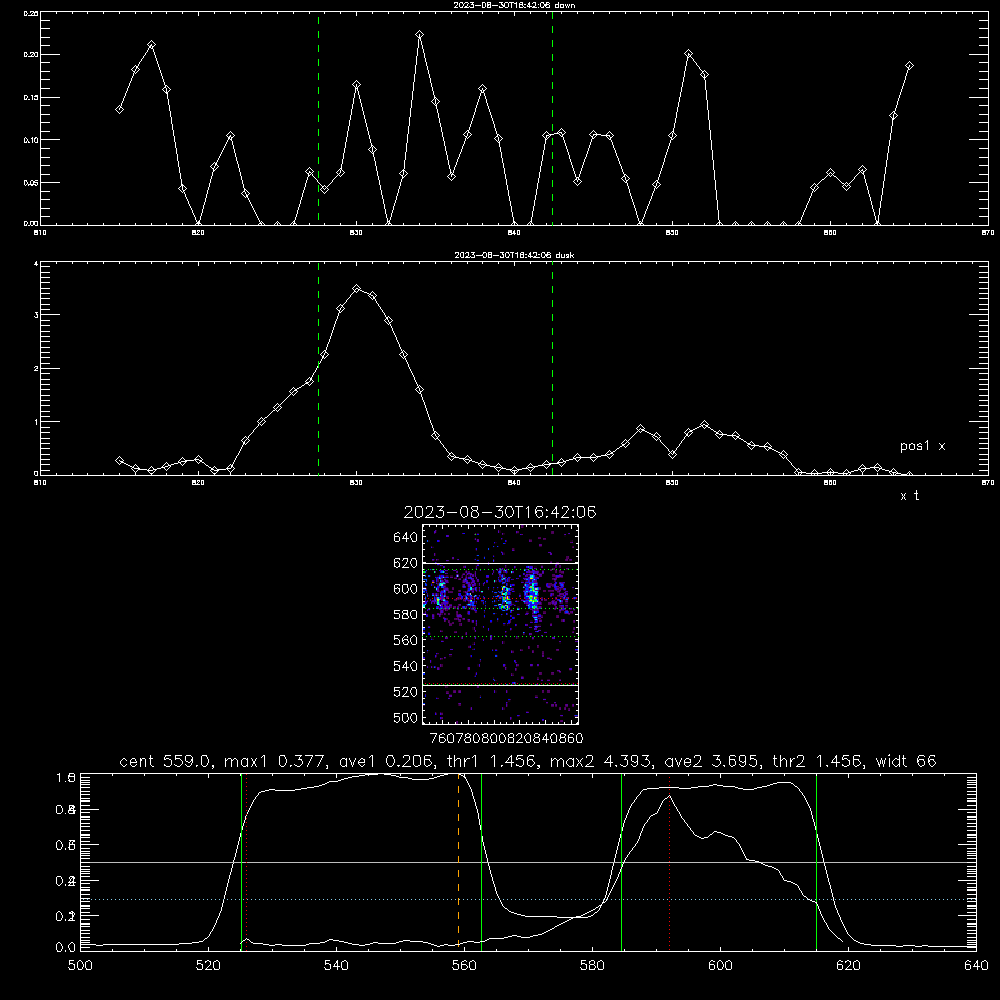
Task: Click the bottom plot y-axis label 0.0
Action: (66, 947)
